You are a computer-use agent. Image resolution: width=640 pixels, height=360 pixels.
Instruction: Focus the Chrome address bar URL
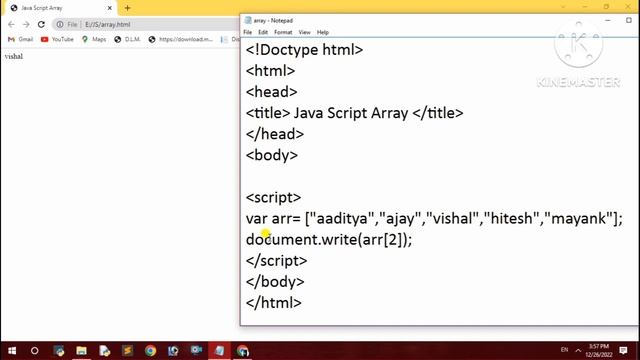pyautogui.click(x=108, y=24)
